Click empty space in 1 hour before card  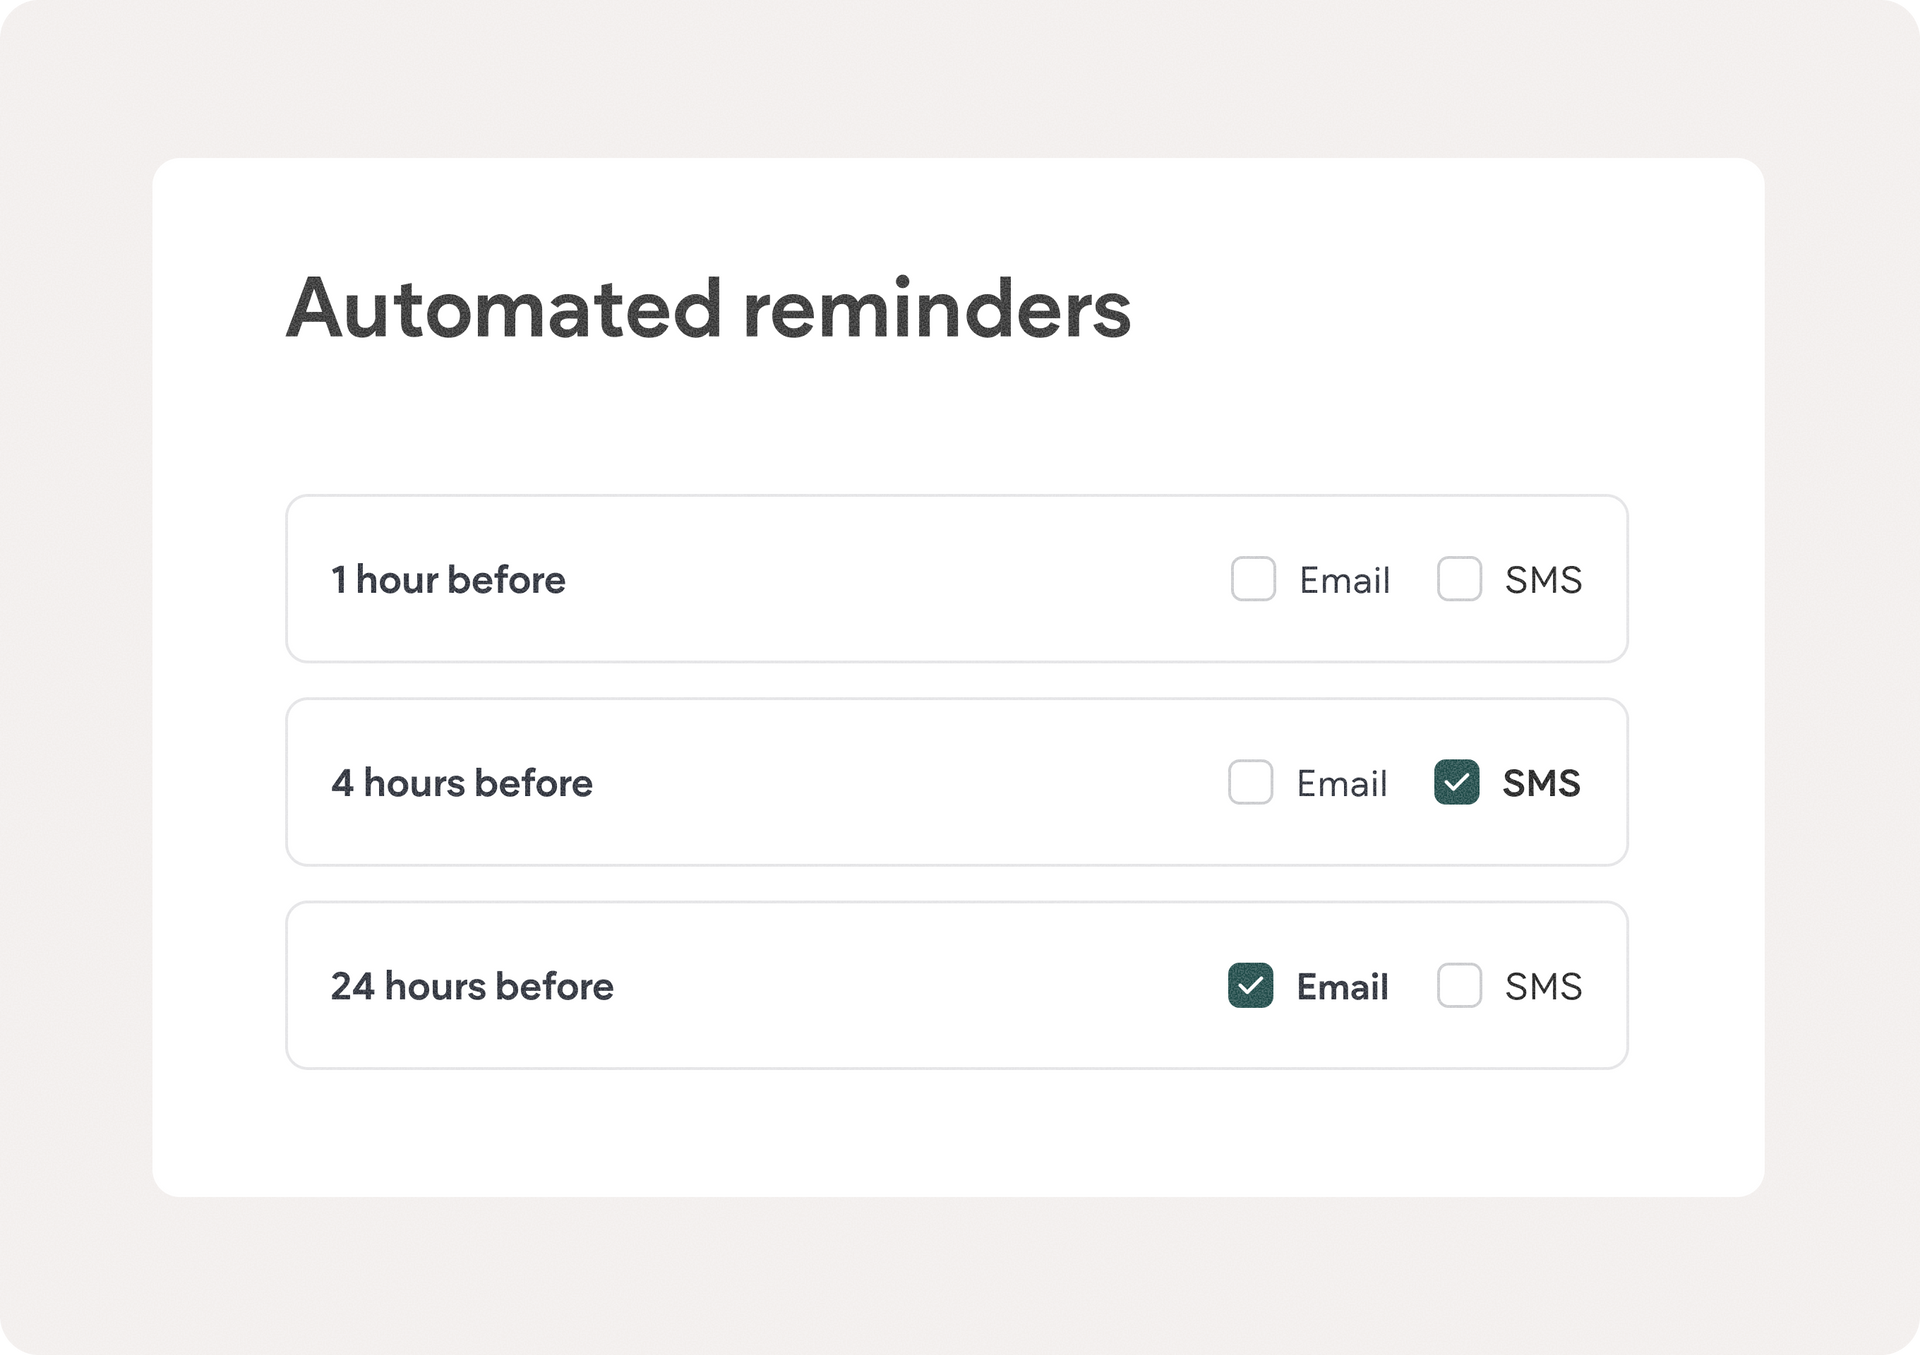click(x=890, y=579)
